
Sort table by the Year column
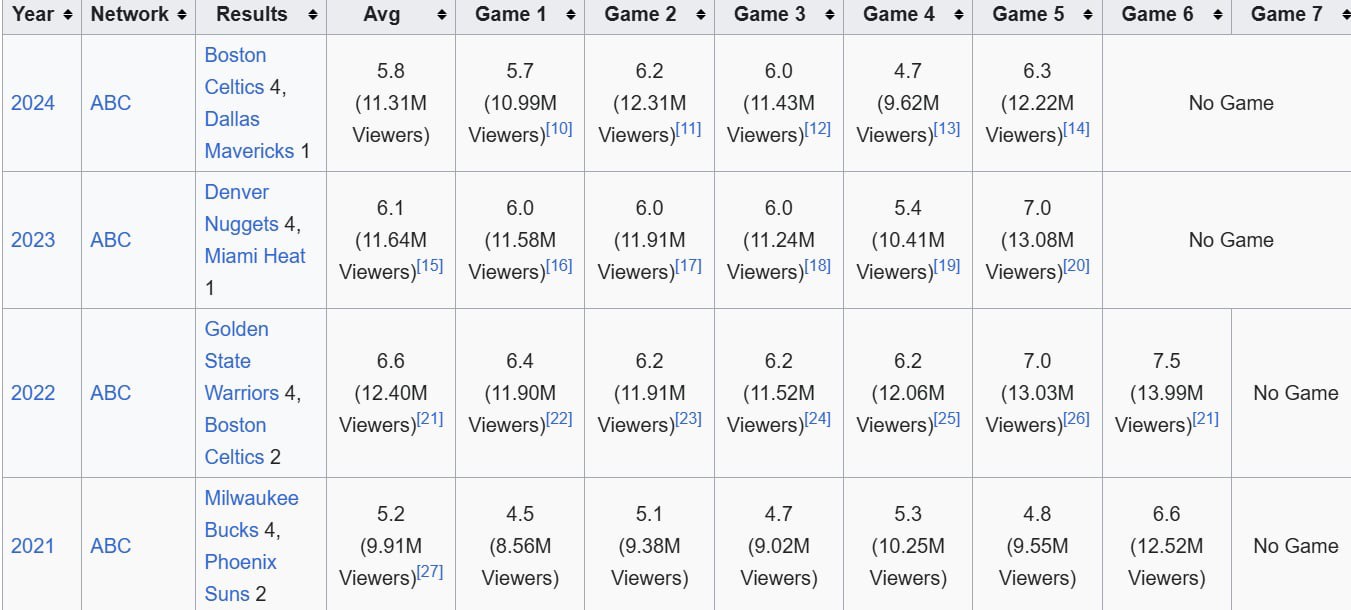[67, 15]
